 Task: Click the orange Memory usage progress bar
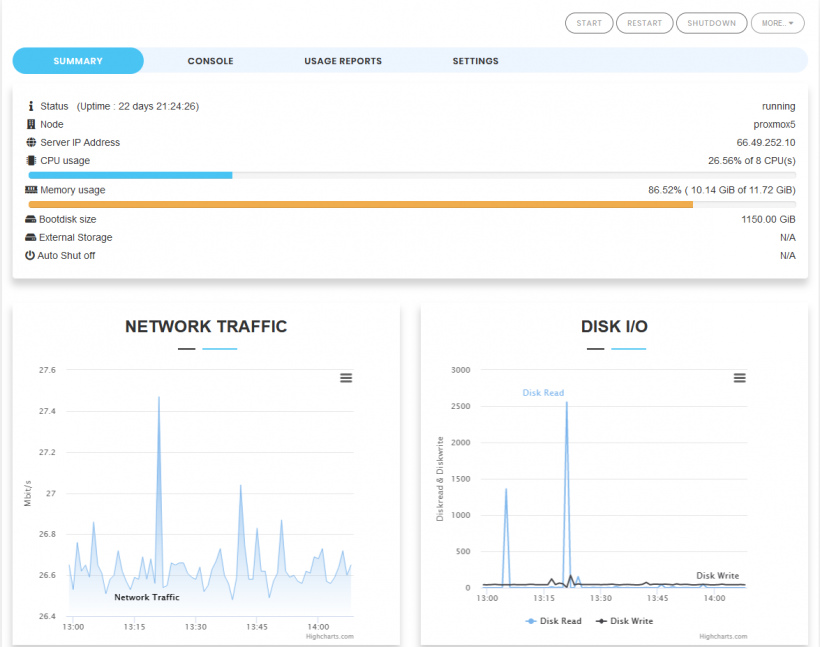pos(360,204)
